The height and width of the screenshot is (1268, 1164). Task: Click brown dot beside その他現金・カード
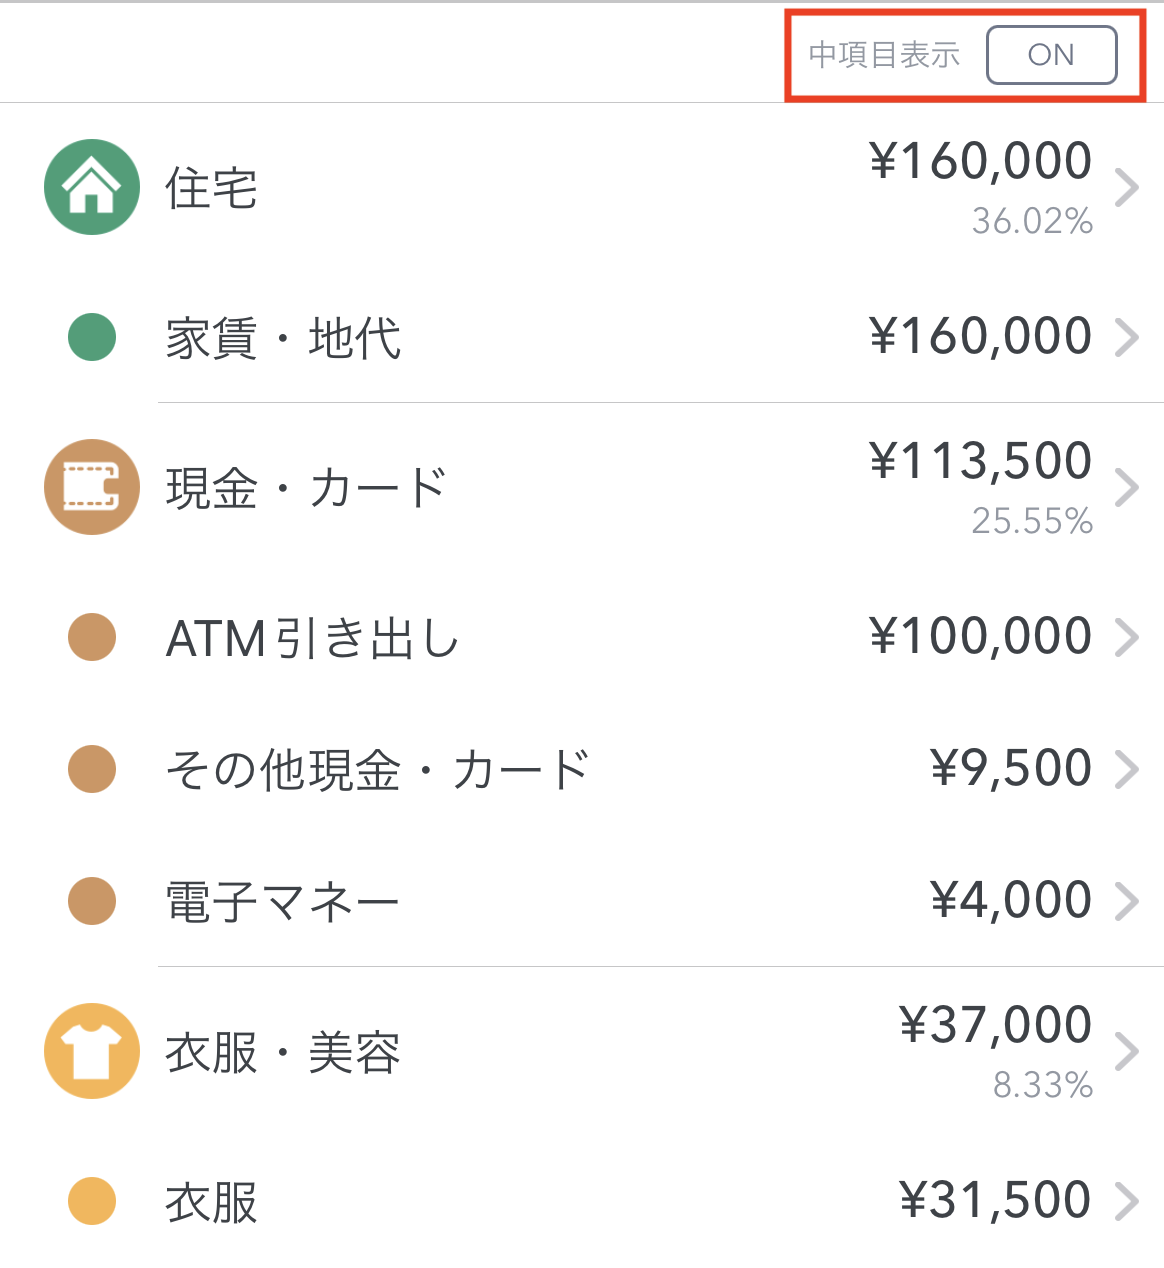(x=92, y=769)
